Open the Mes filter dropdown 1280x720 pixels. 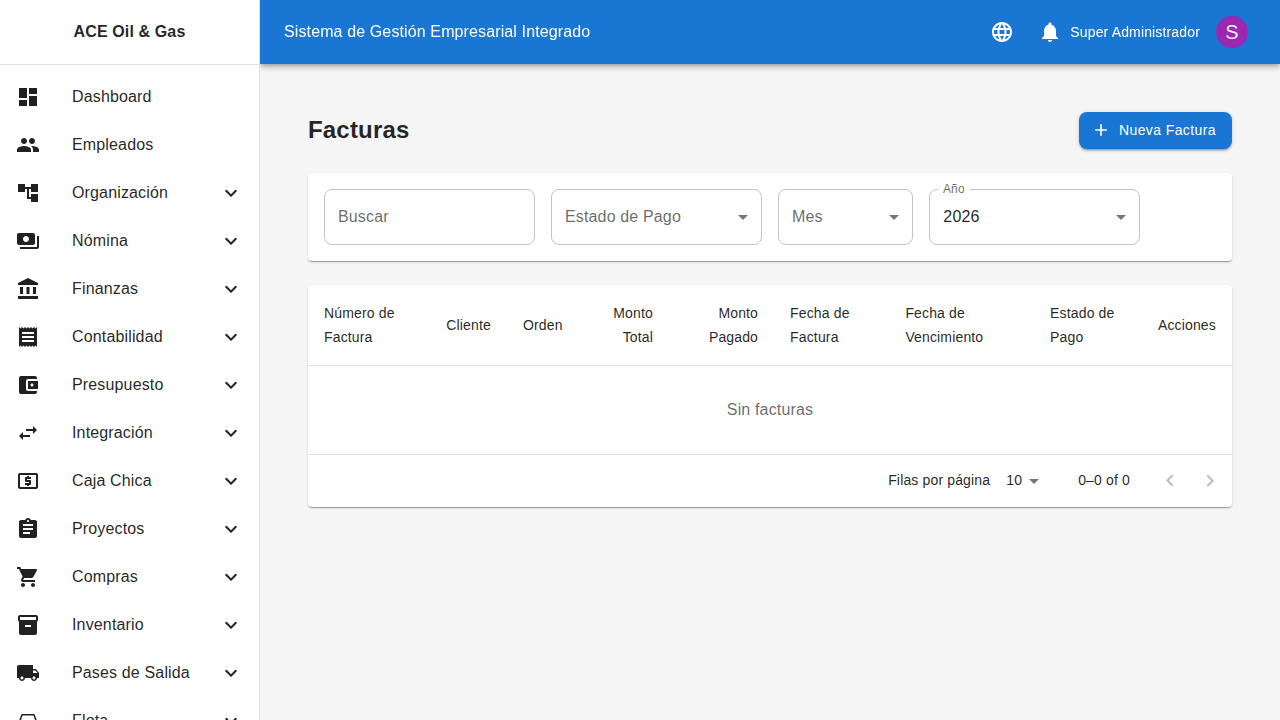845,217
